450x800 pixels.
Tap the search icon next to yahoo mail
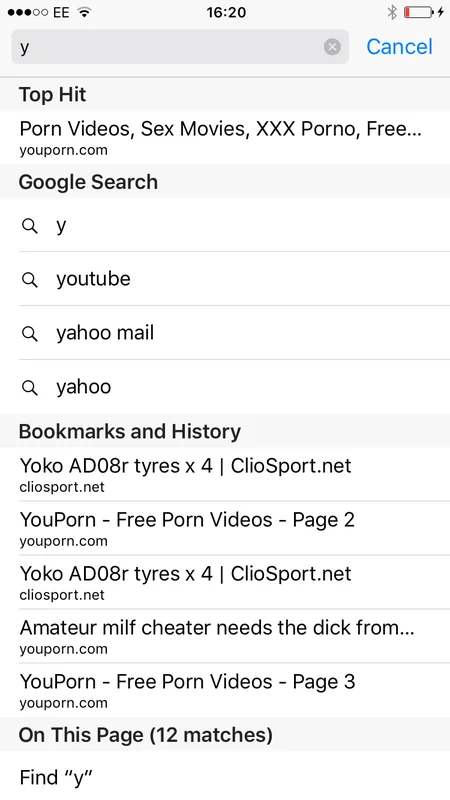click(30, 334)
